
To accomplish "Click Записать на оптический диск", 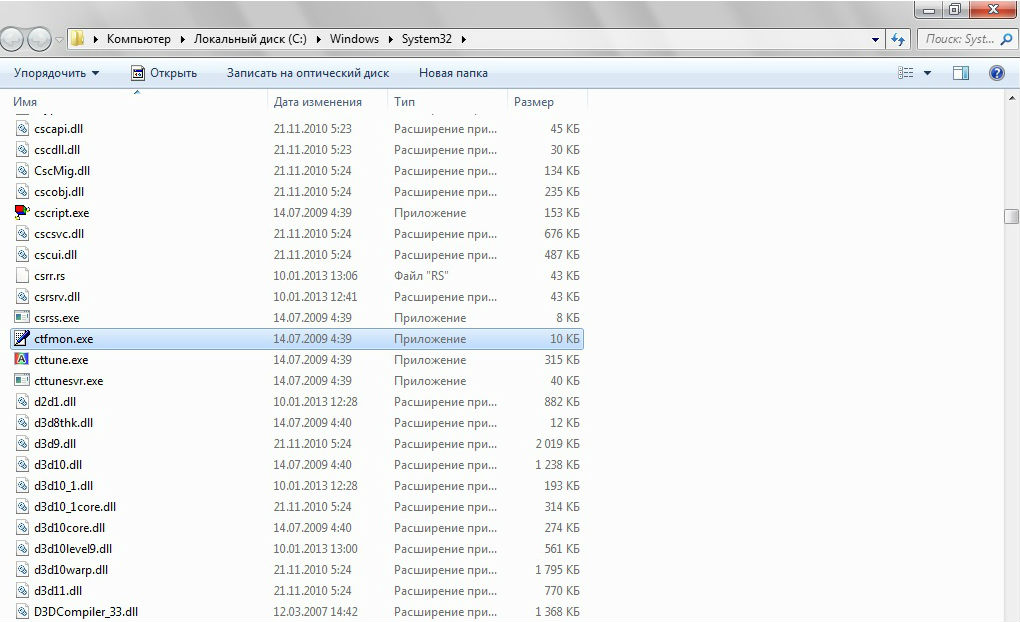I will [x=307, y=73].
